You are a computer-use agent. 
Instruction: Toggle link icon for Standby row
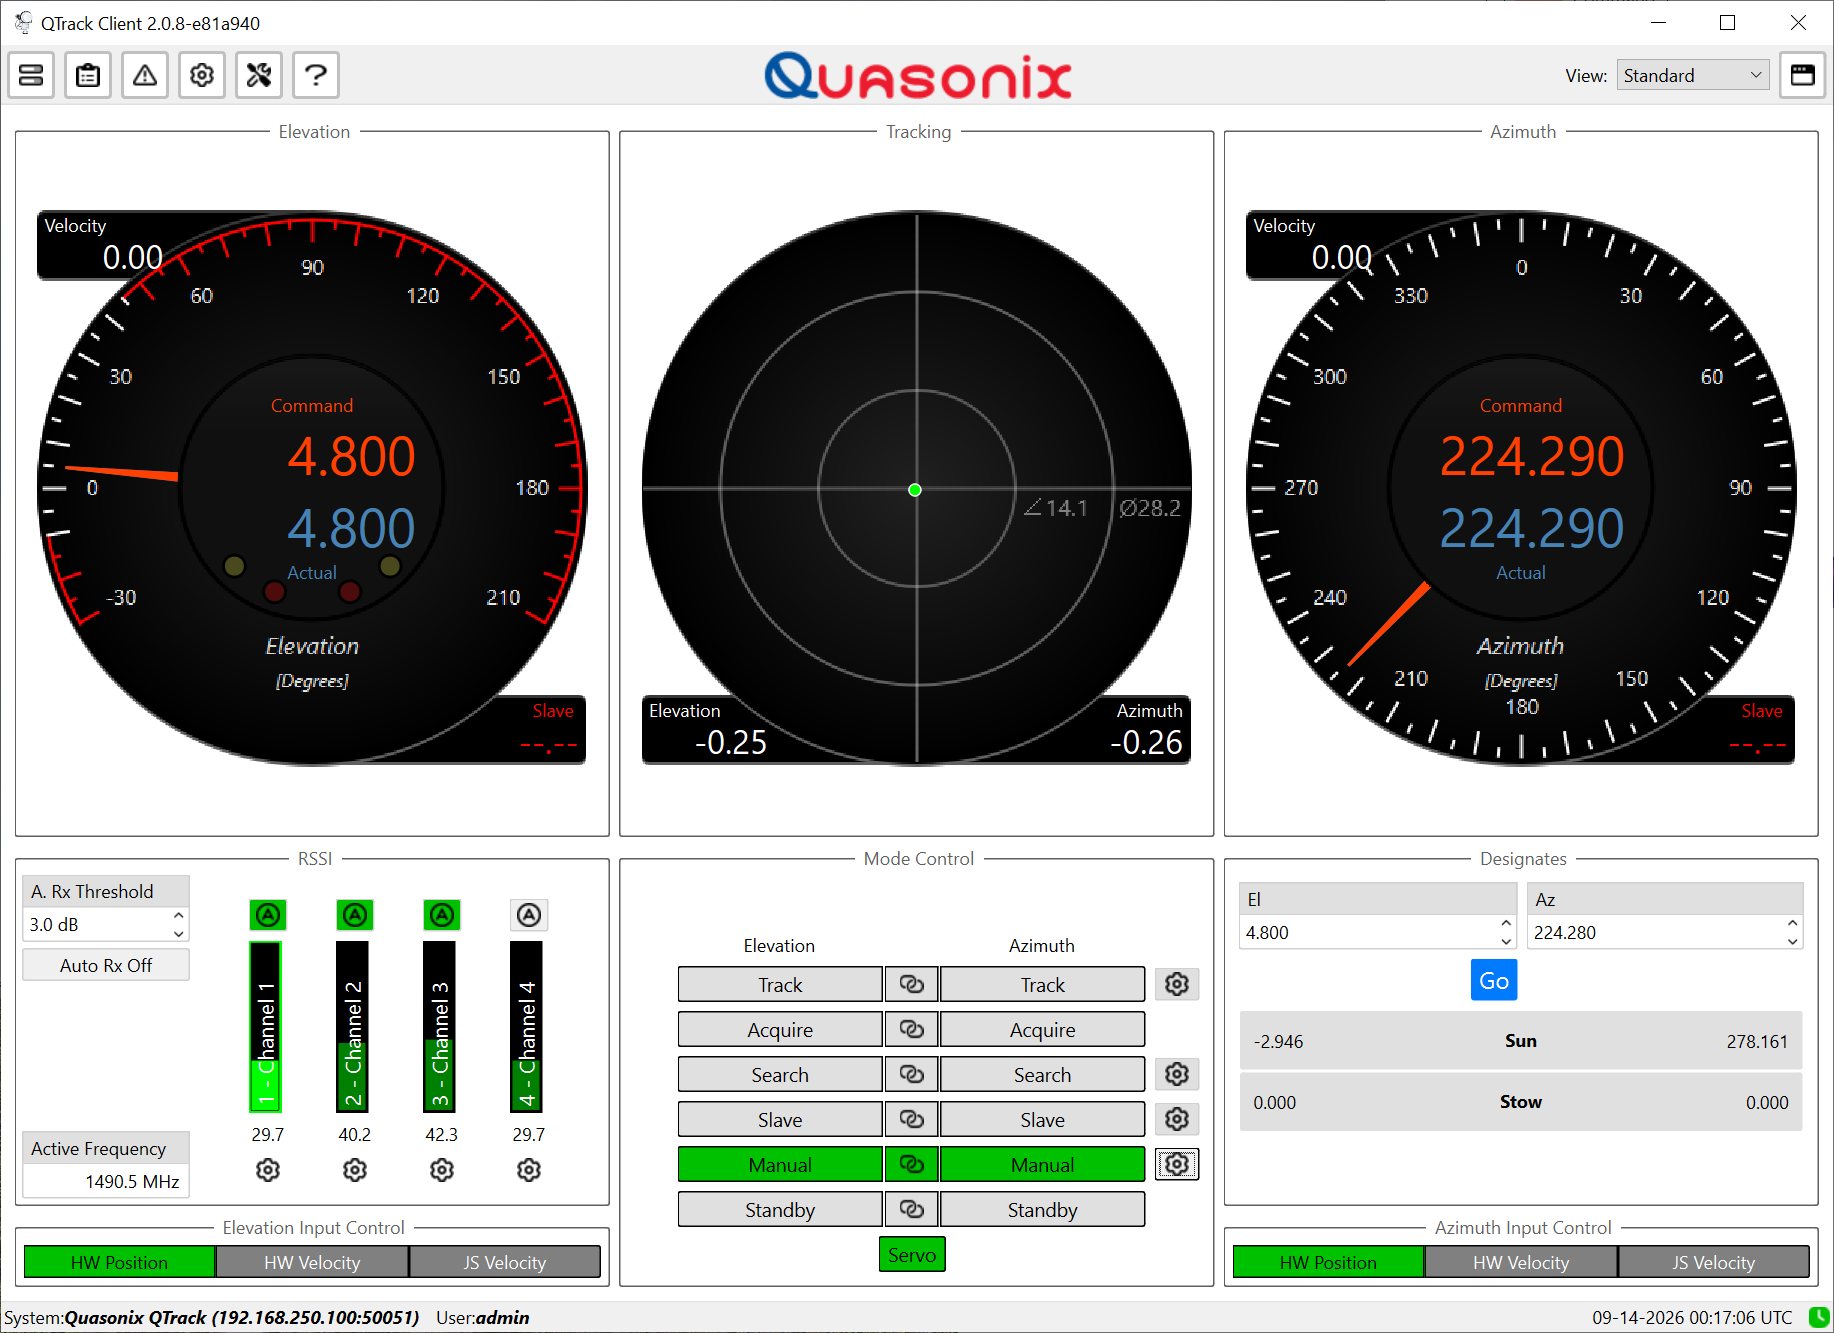pyautogui.click(x=911, y=1210)
